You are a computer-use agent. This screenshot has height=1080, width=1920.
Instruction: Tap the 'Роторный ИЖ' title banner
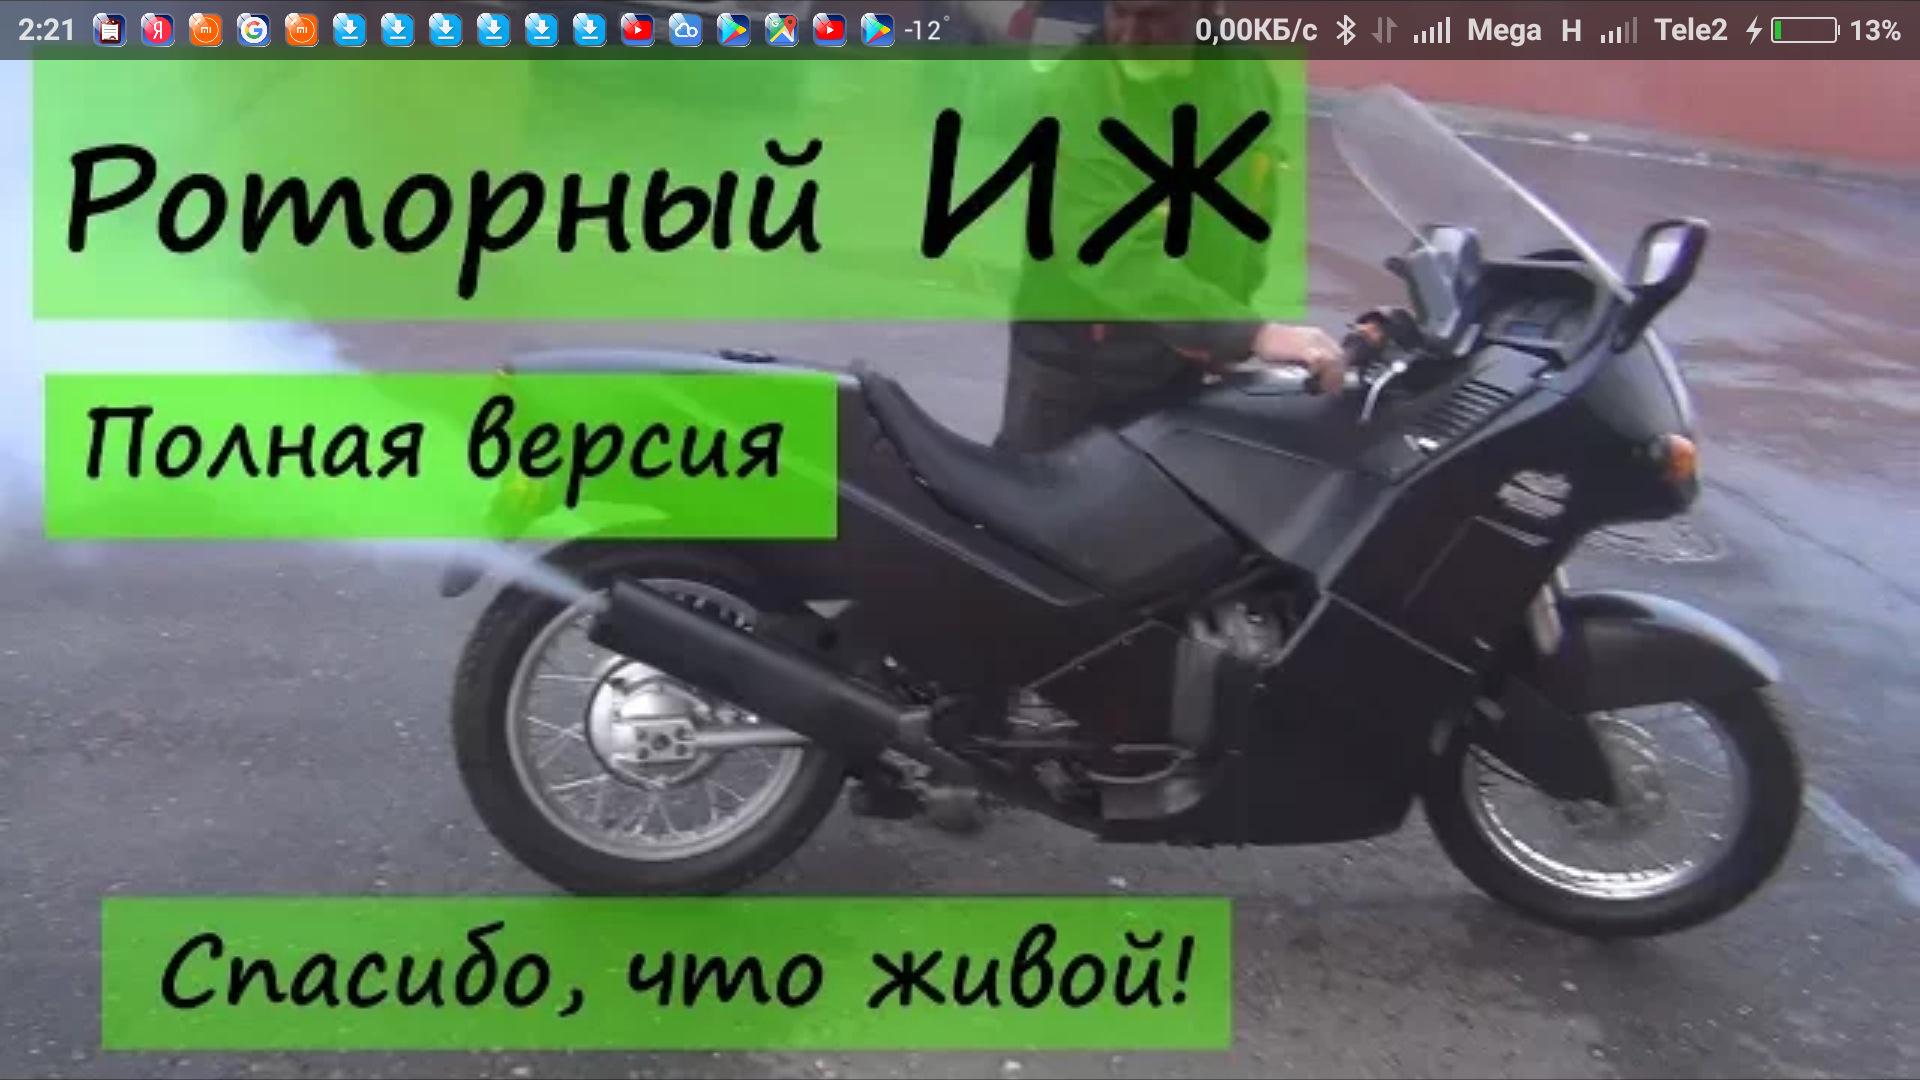click(x=670, y=190)
